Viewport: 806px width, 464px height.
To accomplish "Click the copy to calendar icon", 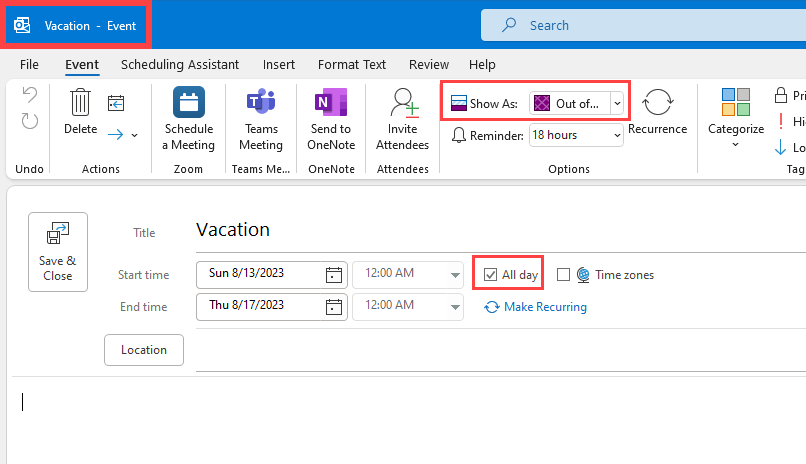I will [x=116, y=103].
